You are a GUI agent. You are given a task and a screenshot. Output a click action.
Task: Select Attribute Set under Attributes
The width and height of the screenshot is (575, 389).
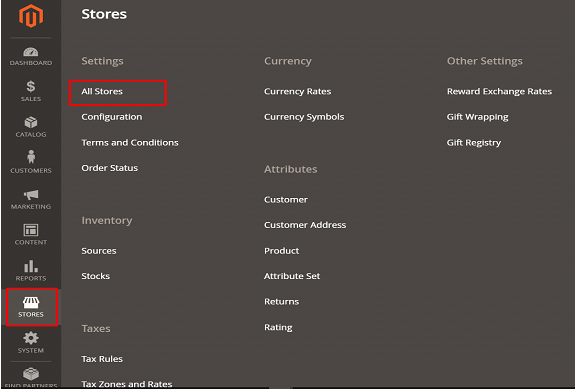(292, 276)
